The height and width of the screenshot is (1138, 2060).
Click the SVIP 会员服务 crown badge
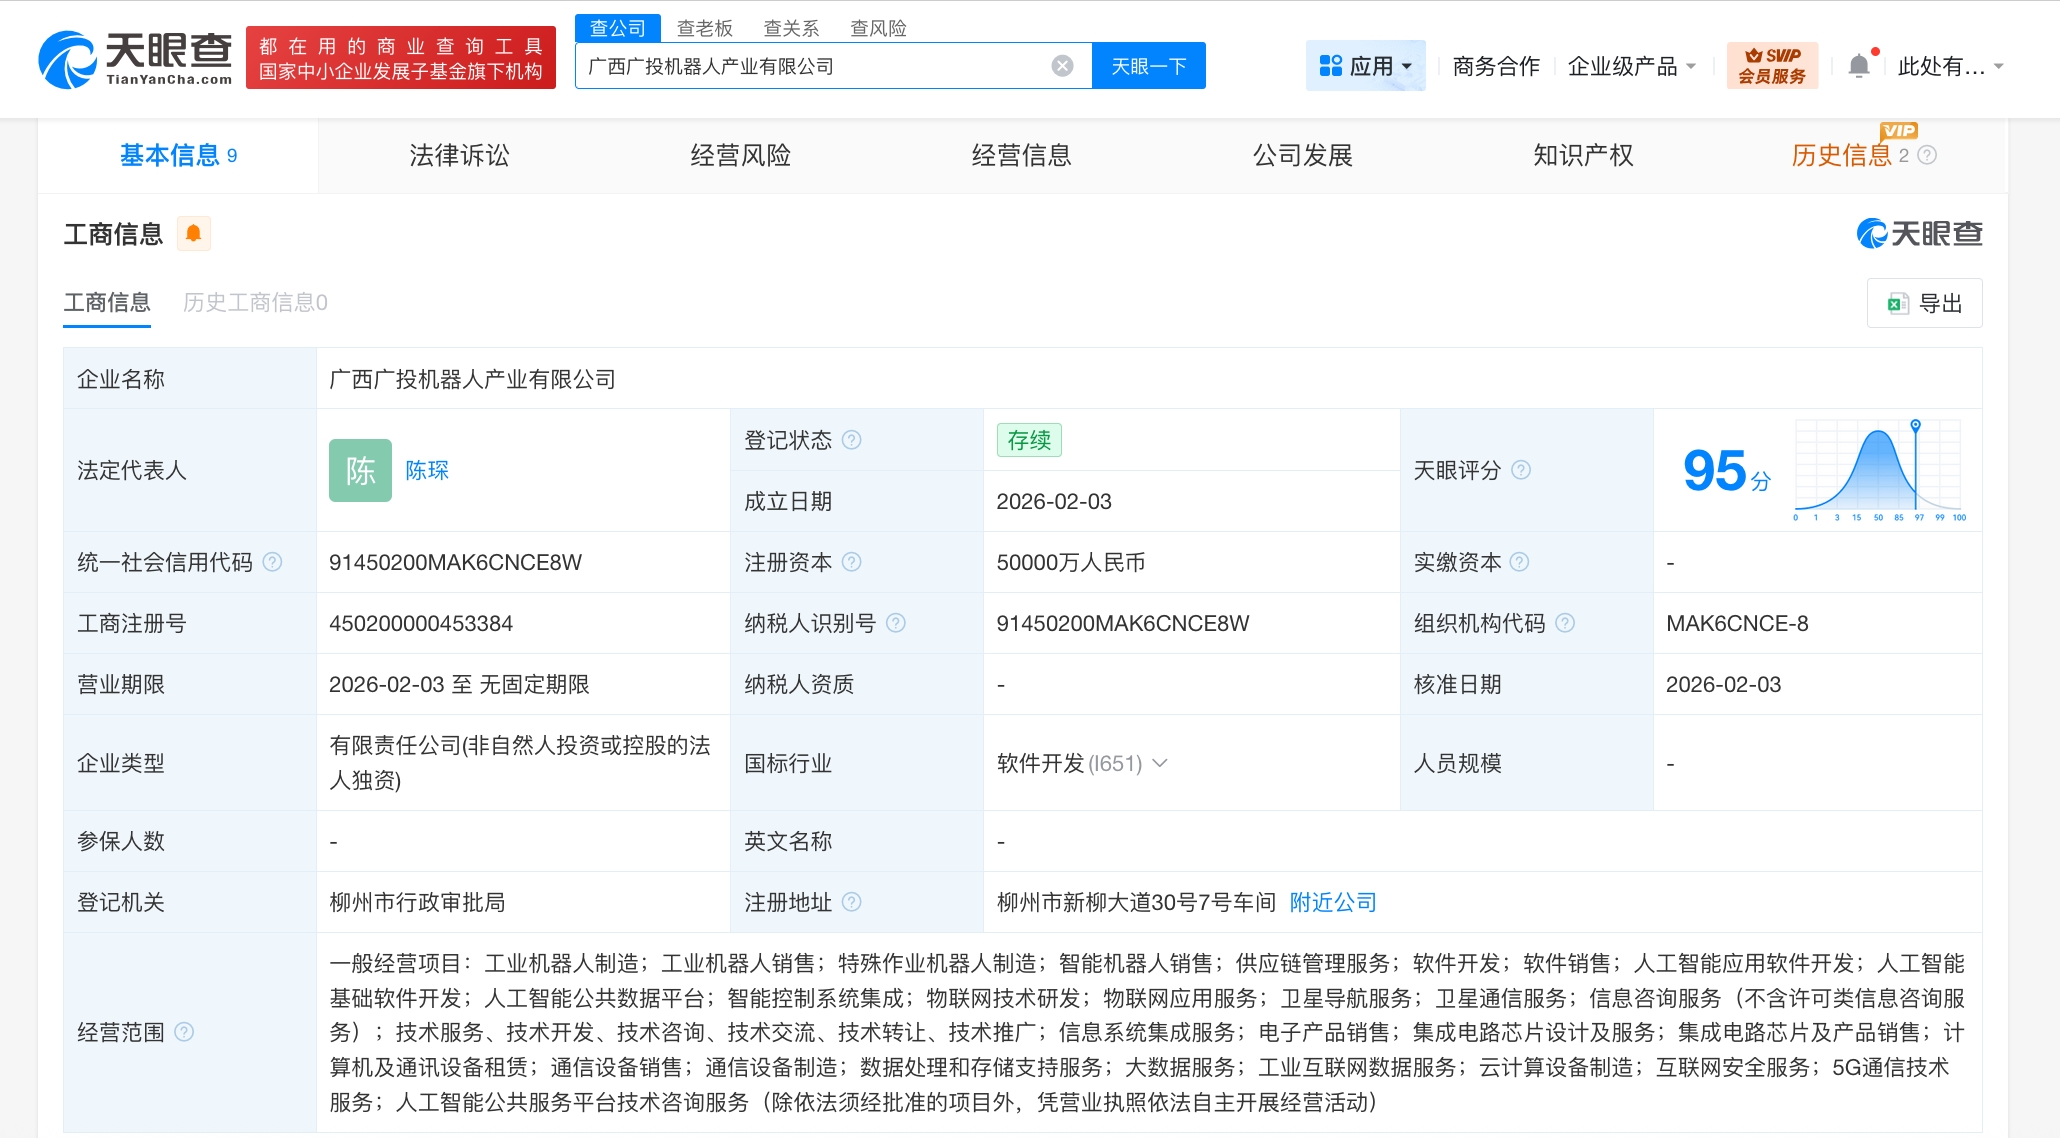1772,64
